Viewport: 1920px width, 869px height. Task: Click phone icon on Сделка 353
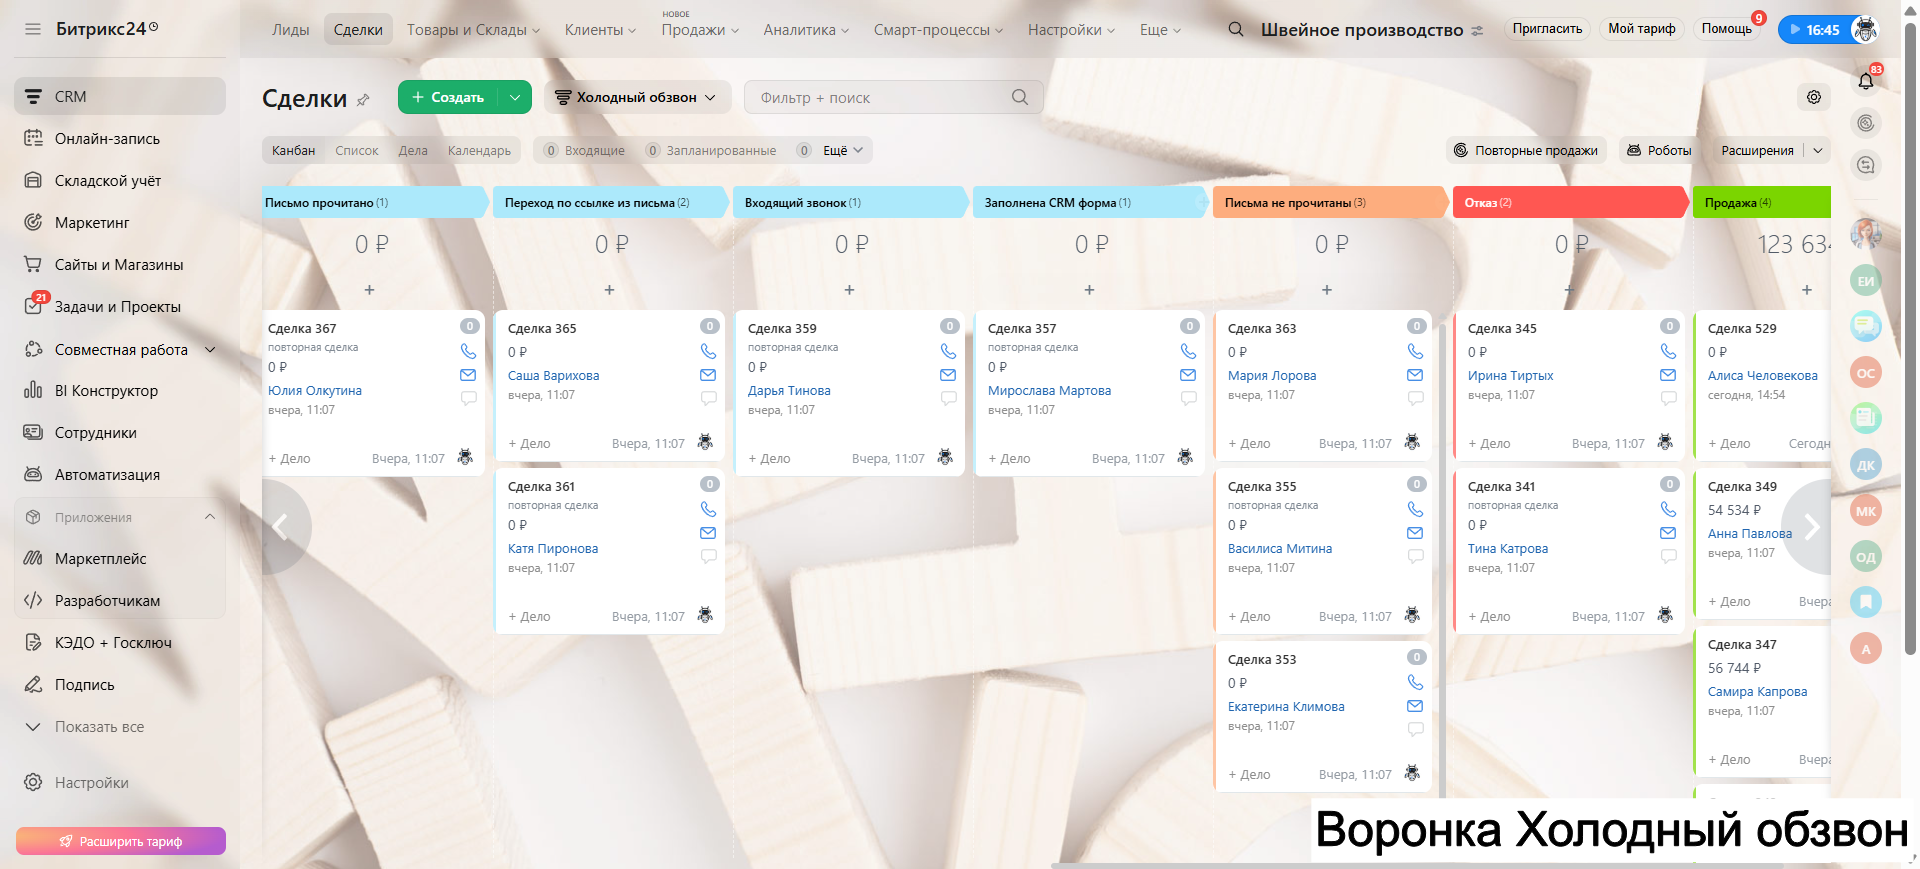(1415, 682)
